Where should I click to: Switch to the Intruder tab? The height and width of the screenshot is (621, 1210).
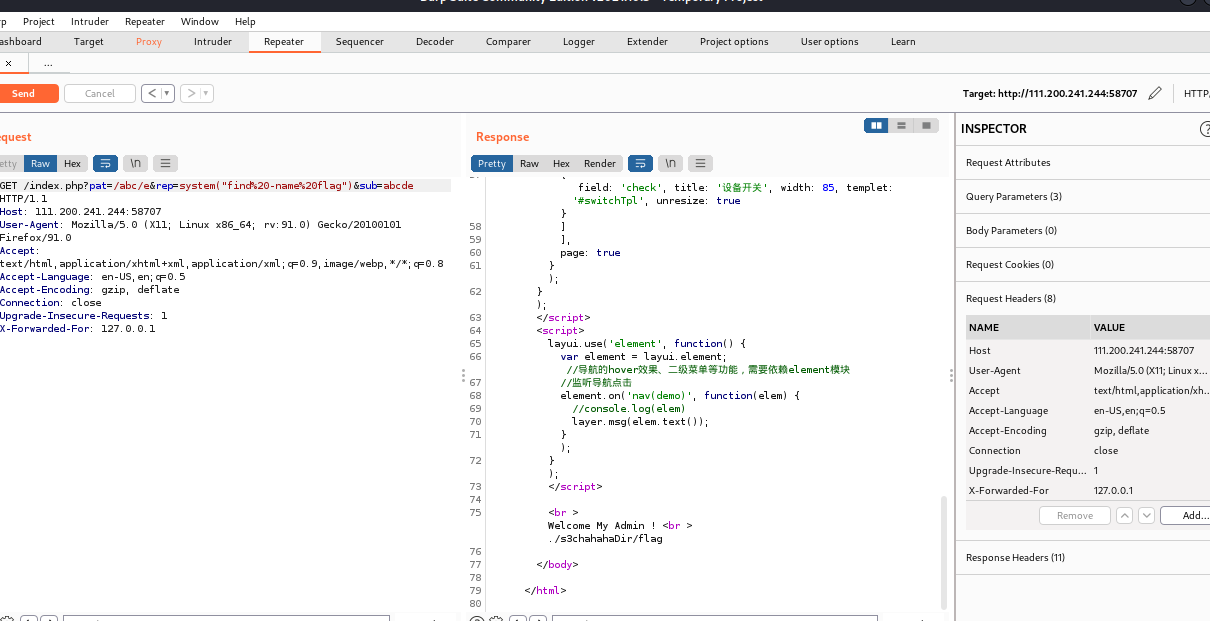213,42
